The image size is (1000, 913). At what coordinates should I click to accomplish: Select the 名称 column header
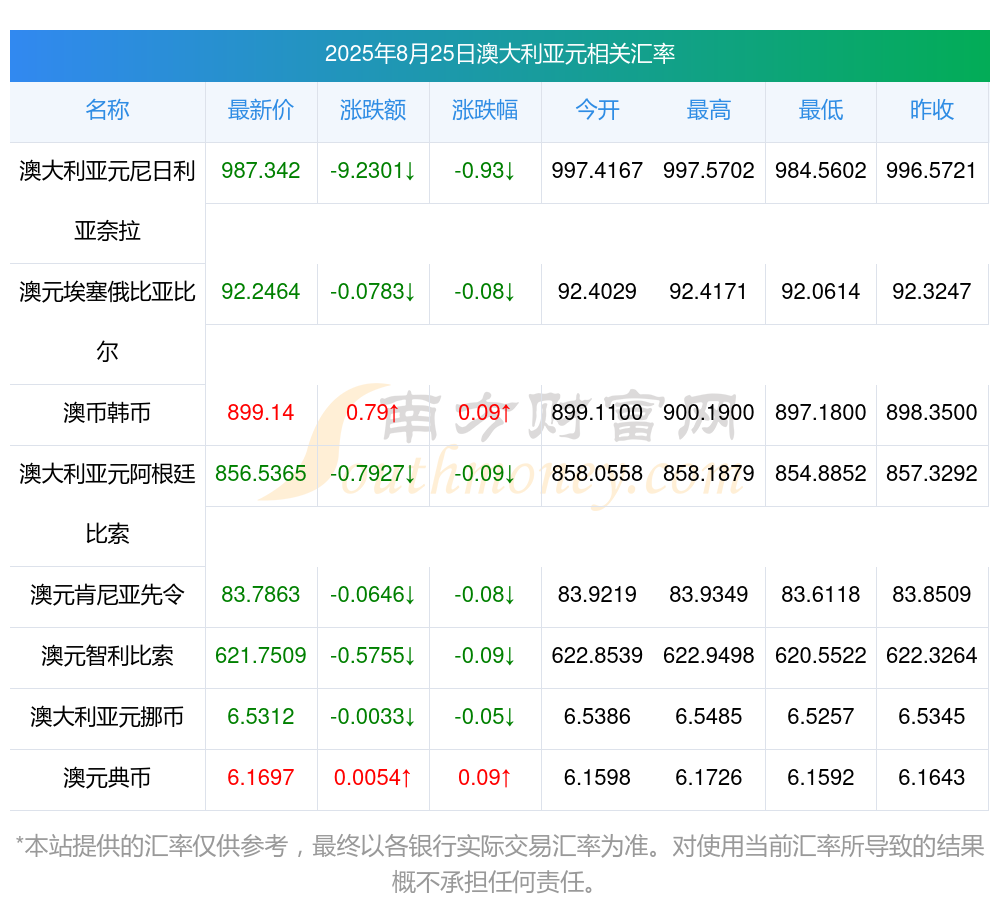point(107,110)
